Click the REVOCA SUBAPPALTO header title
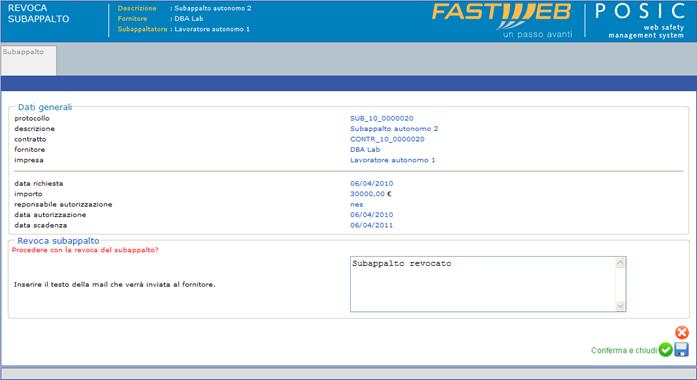Screen dimensions: 697x380 coord(38,13)
